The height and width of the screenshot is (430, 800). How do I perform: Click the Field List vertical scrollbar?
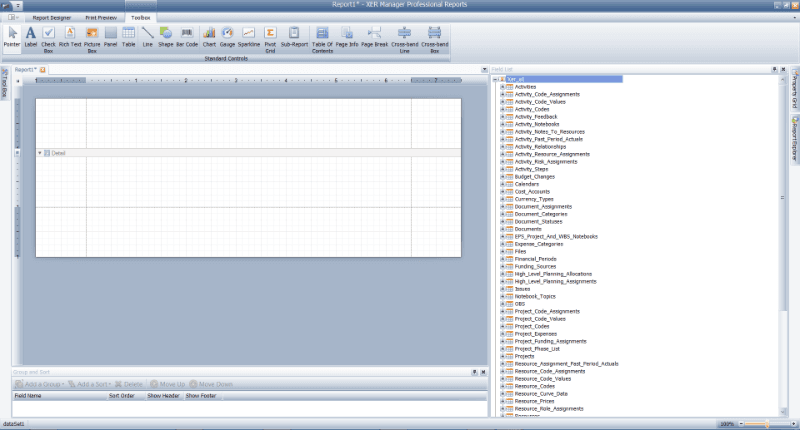[783, 197]
